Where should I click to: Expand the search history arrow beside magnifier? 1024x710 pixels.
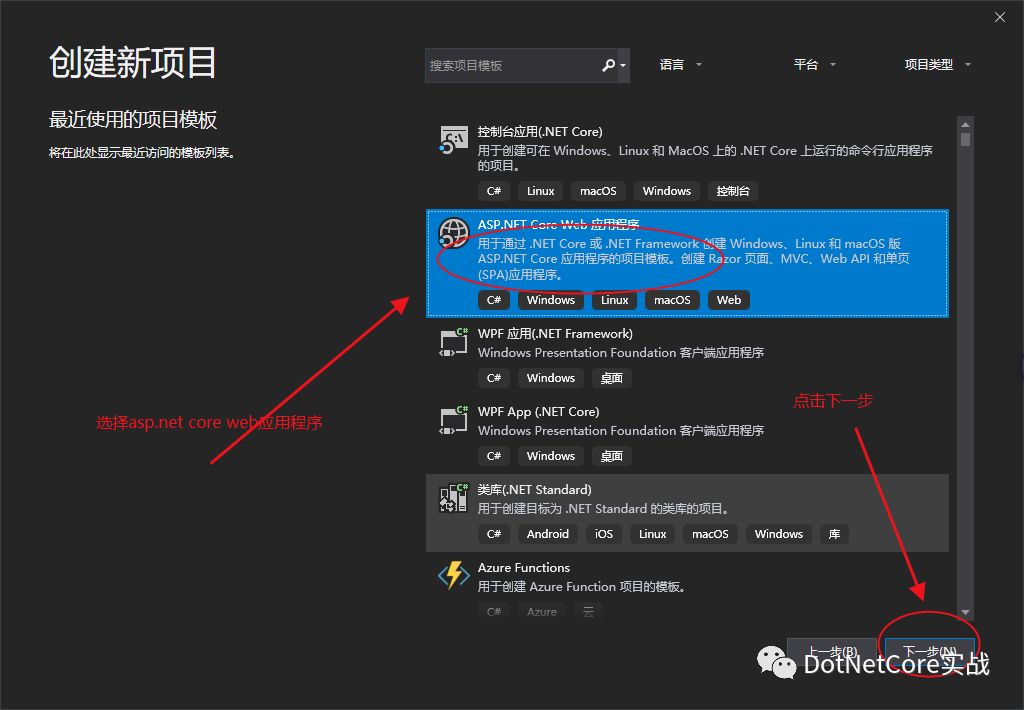click(x=623, y=66)
